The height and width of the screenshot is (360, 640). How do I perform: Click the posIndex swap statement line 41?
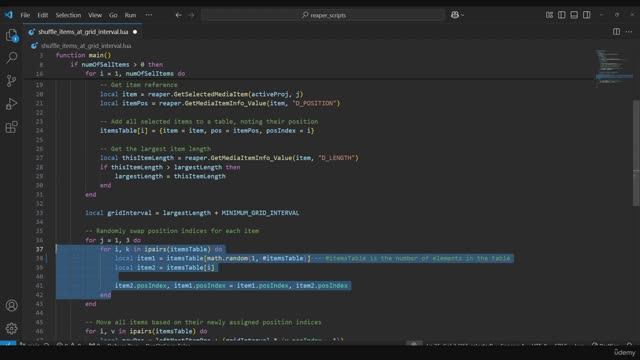[x=231, y=286]
